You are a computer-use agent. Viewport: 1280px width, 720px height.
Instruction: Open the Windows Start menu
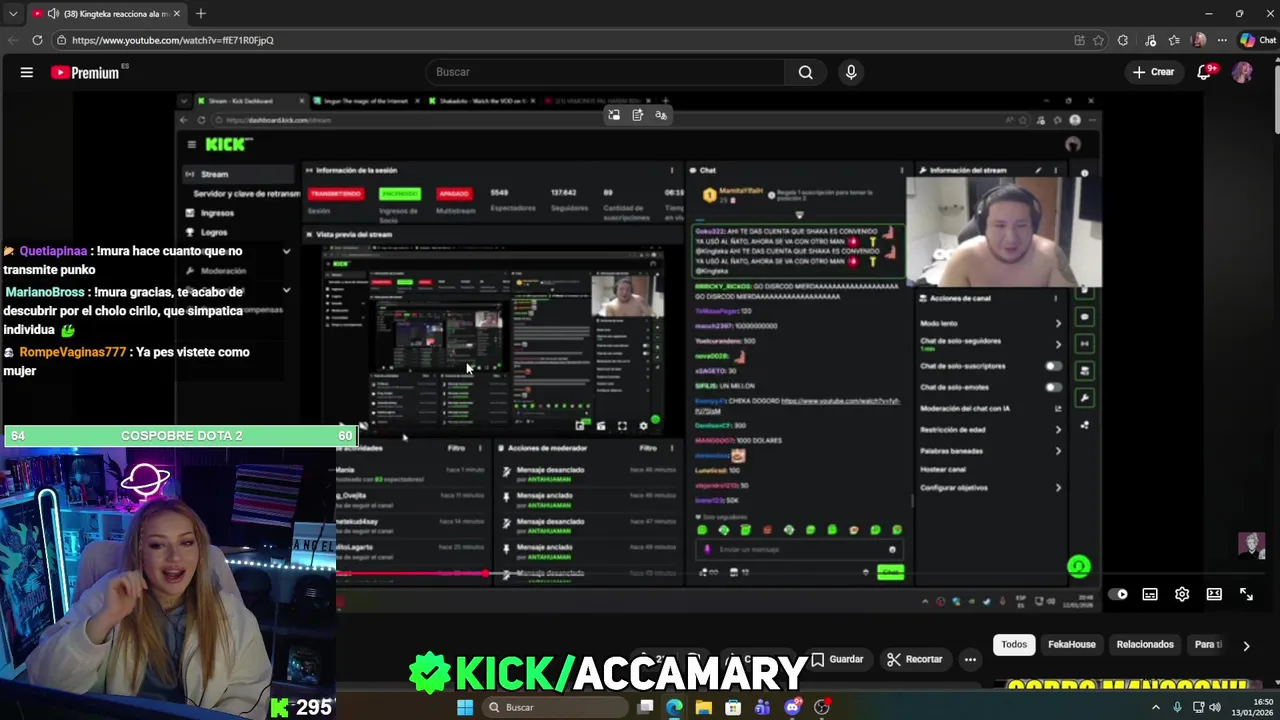(x=465, y=707)
